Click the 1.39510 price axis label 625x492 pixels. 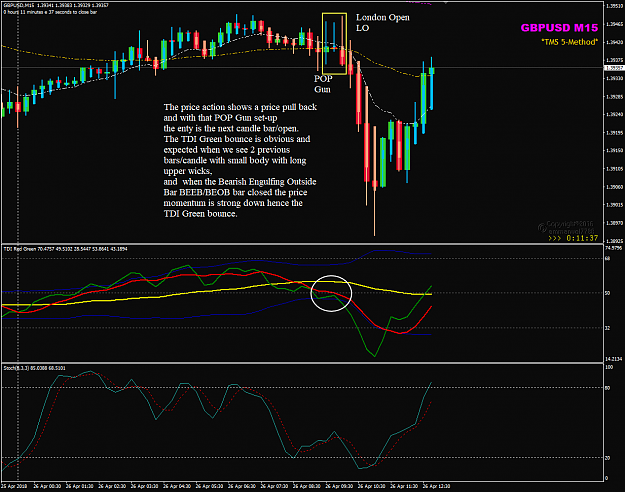[x=614, y=6]
